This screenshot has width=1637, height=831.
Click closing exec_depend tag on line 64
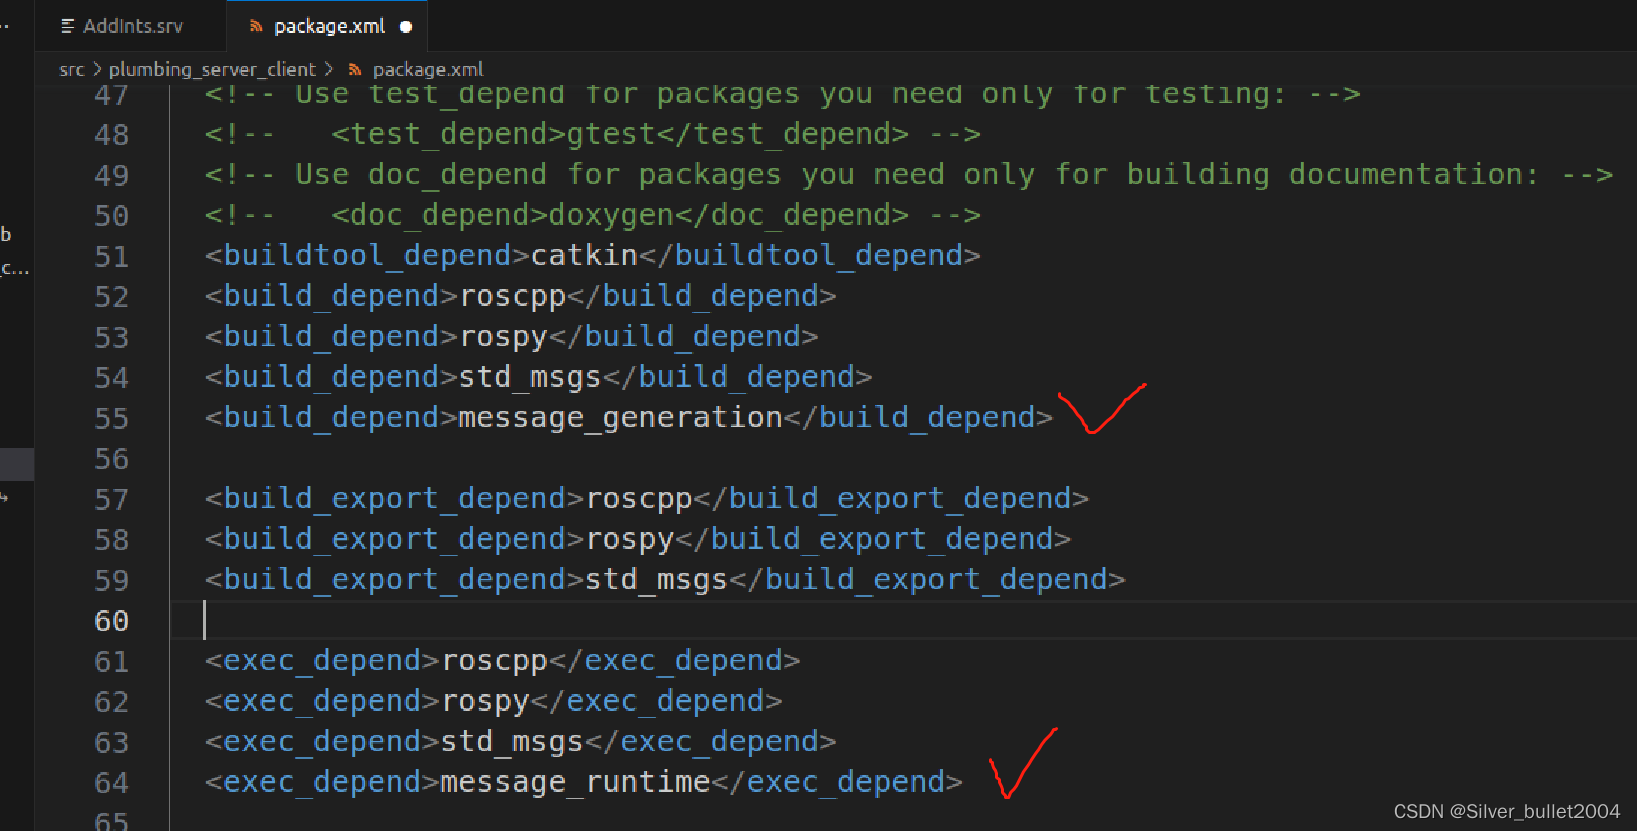(x=837, y=782)
